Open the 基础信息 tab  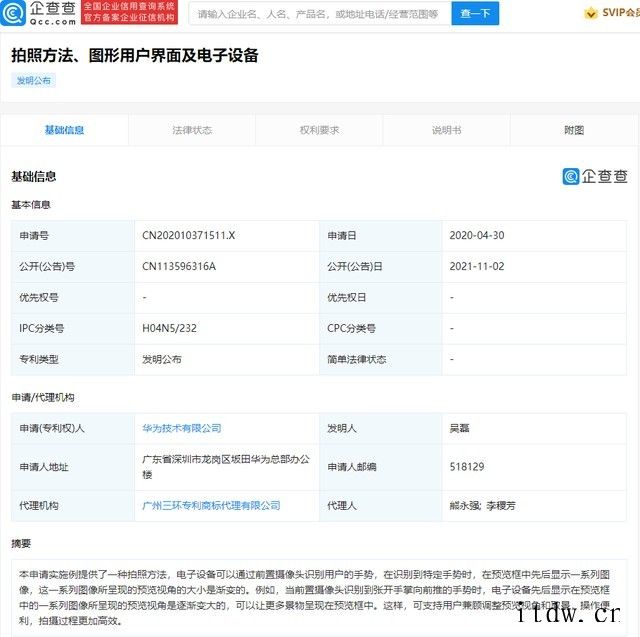64,130
